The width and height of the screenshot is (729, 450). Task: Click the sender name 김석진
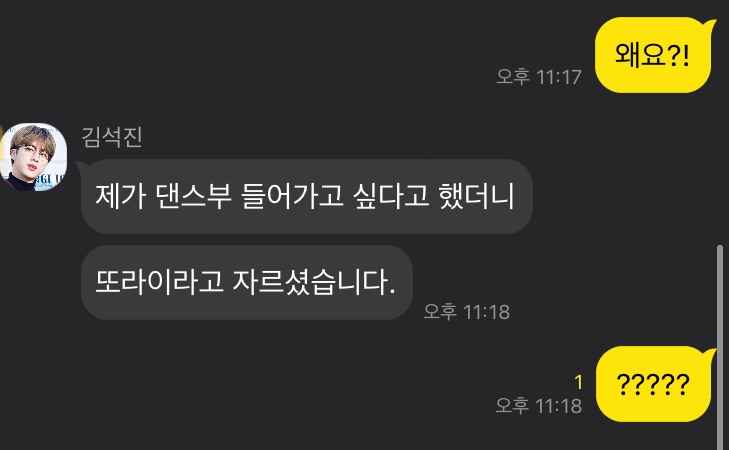[112, 137]
